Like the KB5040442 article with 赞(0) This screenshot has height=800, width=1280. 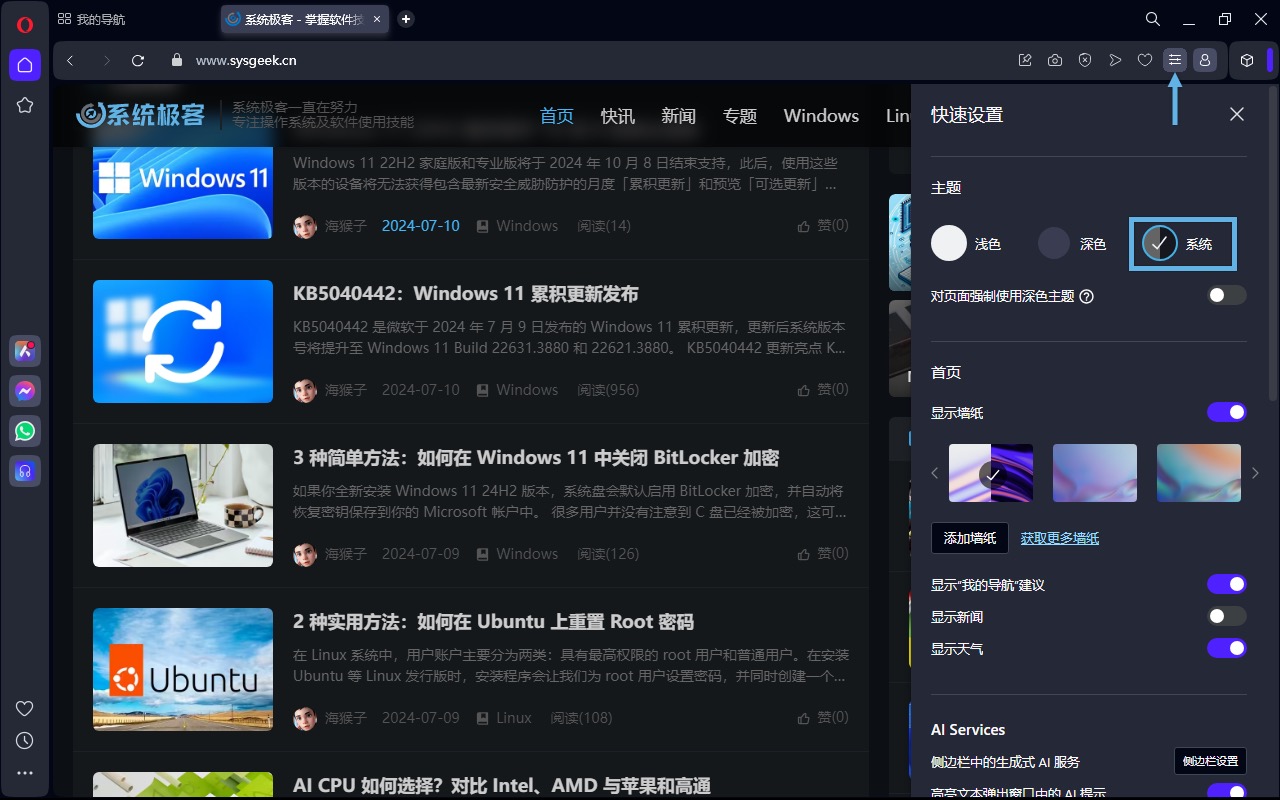(x=823, y=389)
